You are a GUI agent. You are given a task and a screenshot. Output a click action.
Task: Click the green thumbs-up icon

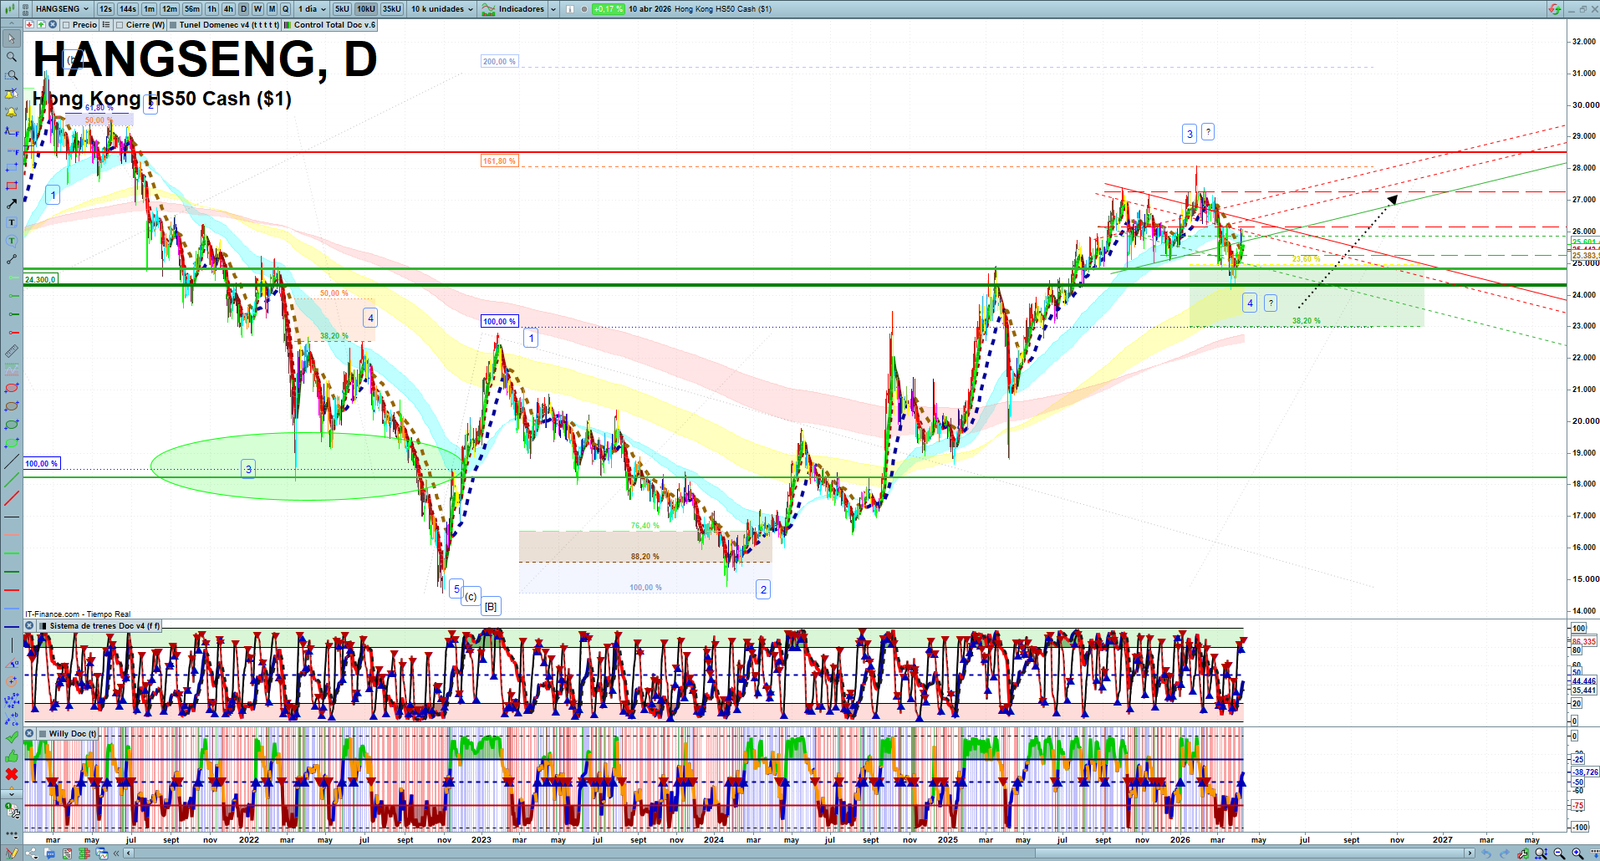click(11, 756)
